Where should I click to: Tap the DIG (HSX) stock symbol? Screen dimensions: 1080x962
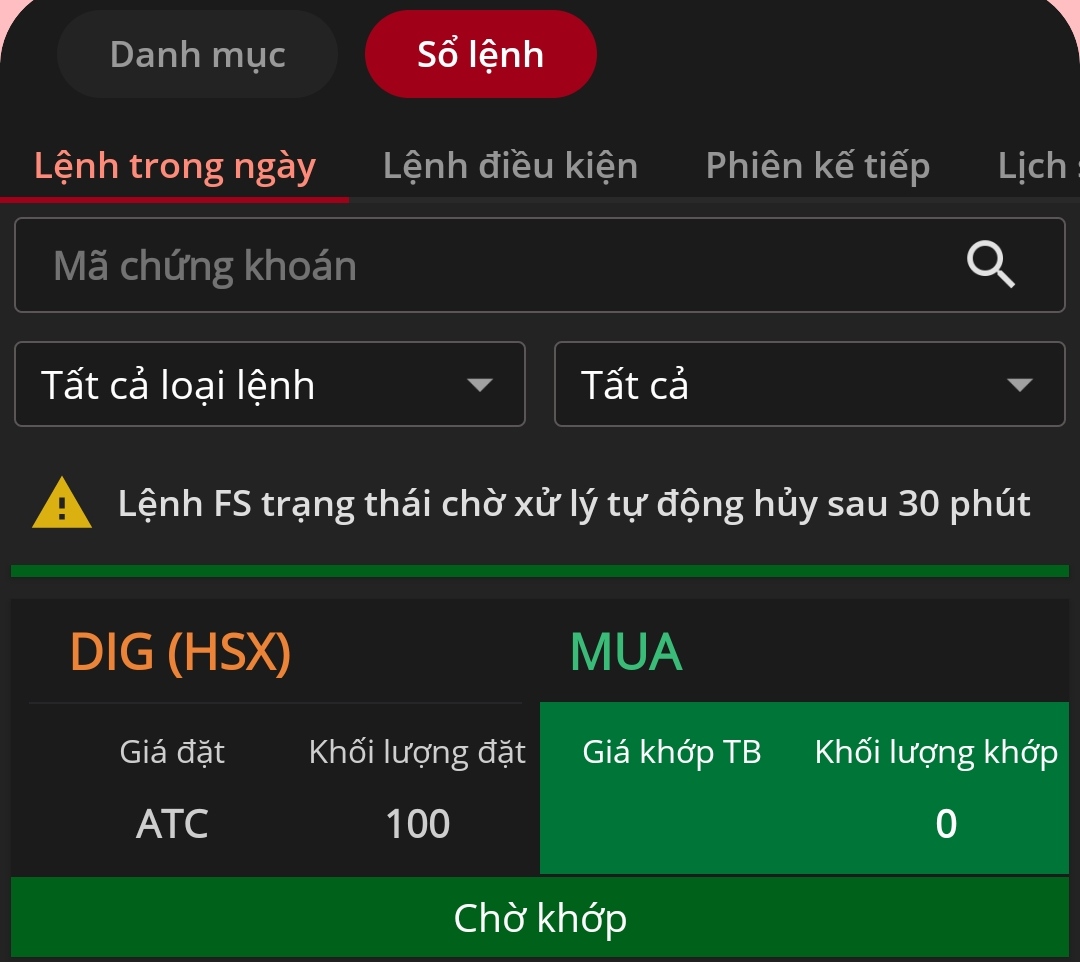pos(180,653)
